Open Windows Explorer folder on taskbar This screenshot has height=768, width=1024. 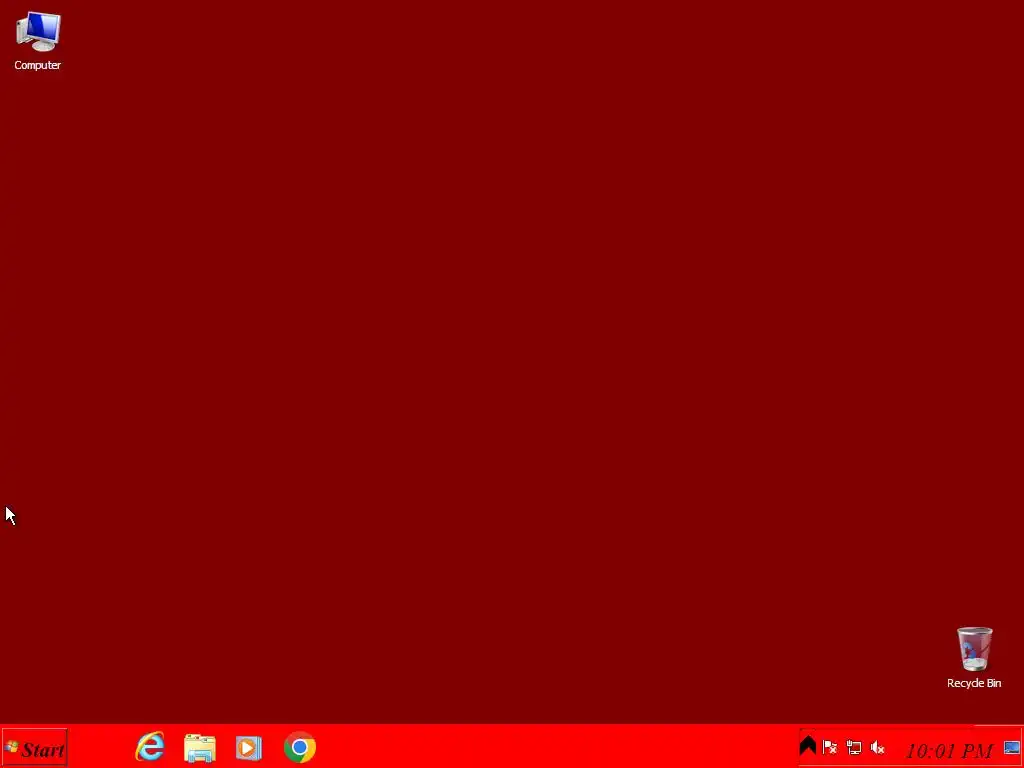point(200,748)
